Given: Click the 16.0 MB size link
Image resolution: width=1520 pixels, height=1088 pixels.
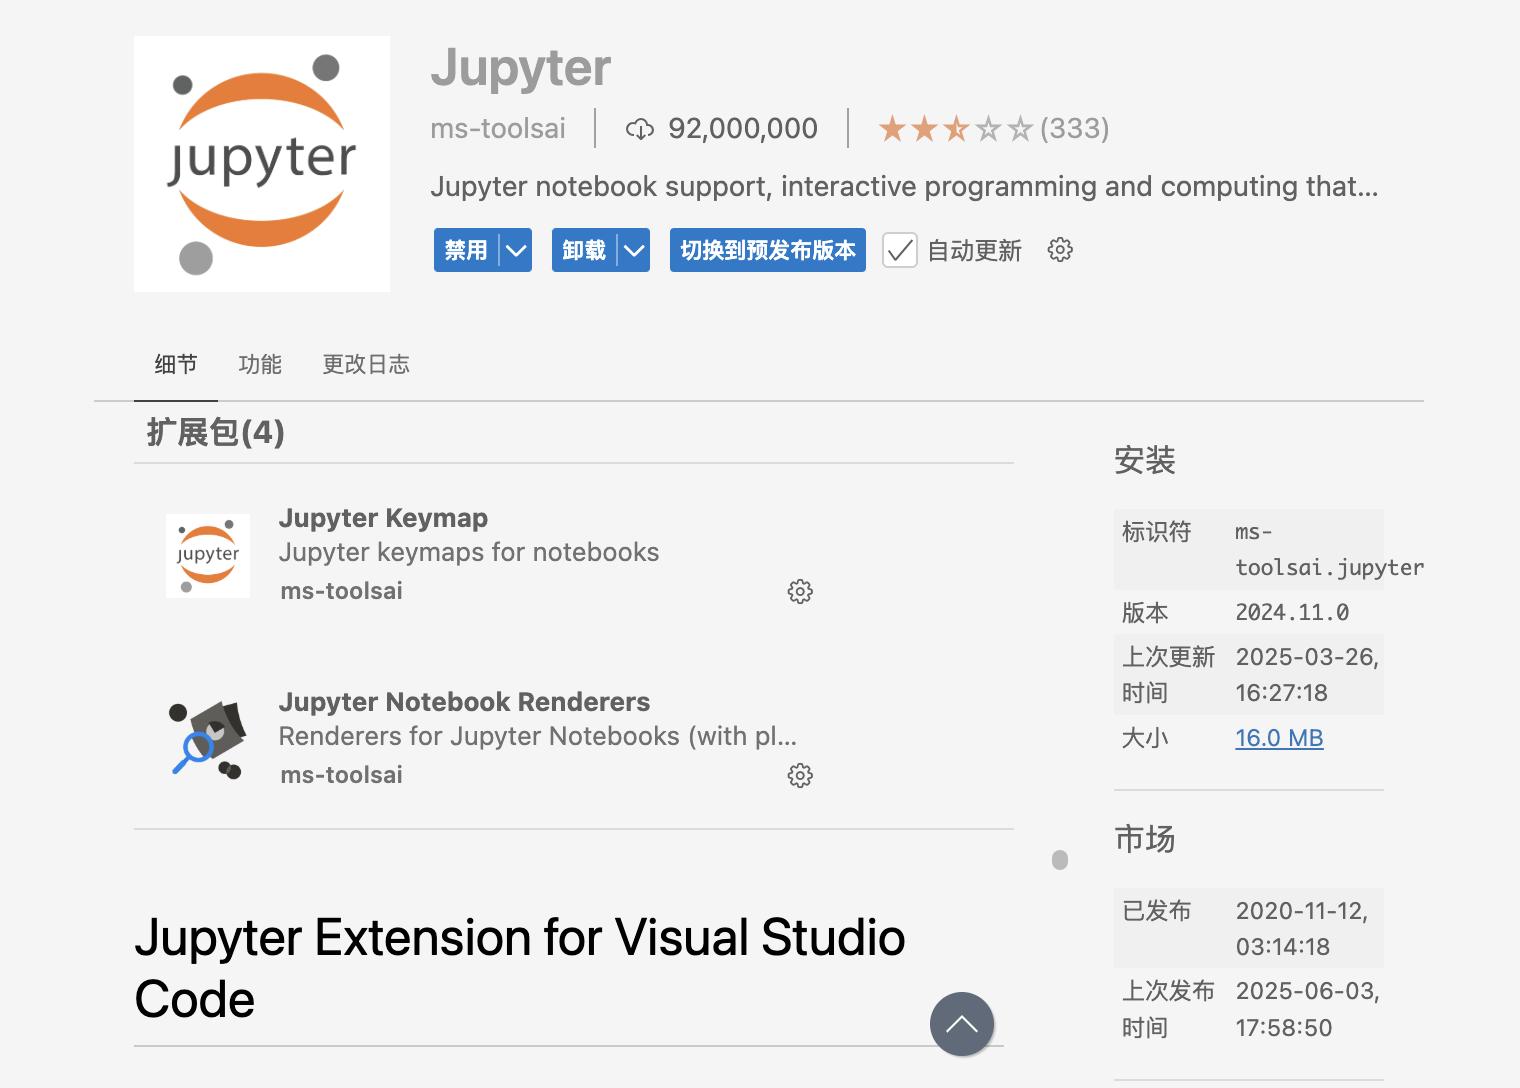Looking at the screenshot, I should (1279, 738).
